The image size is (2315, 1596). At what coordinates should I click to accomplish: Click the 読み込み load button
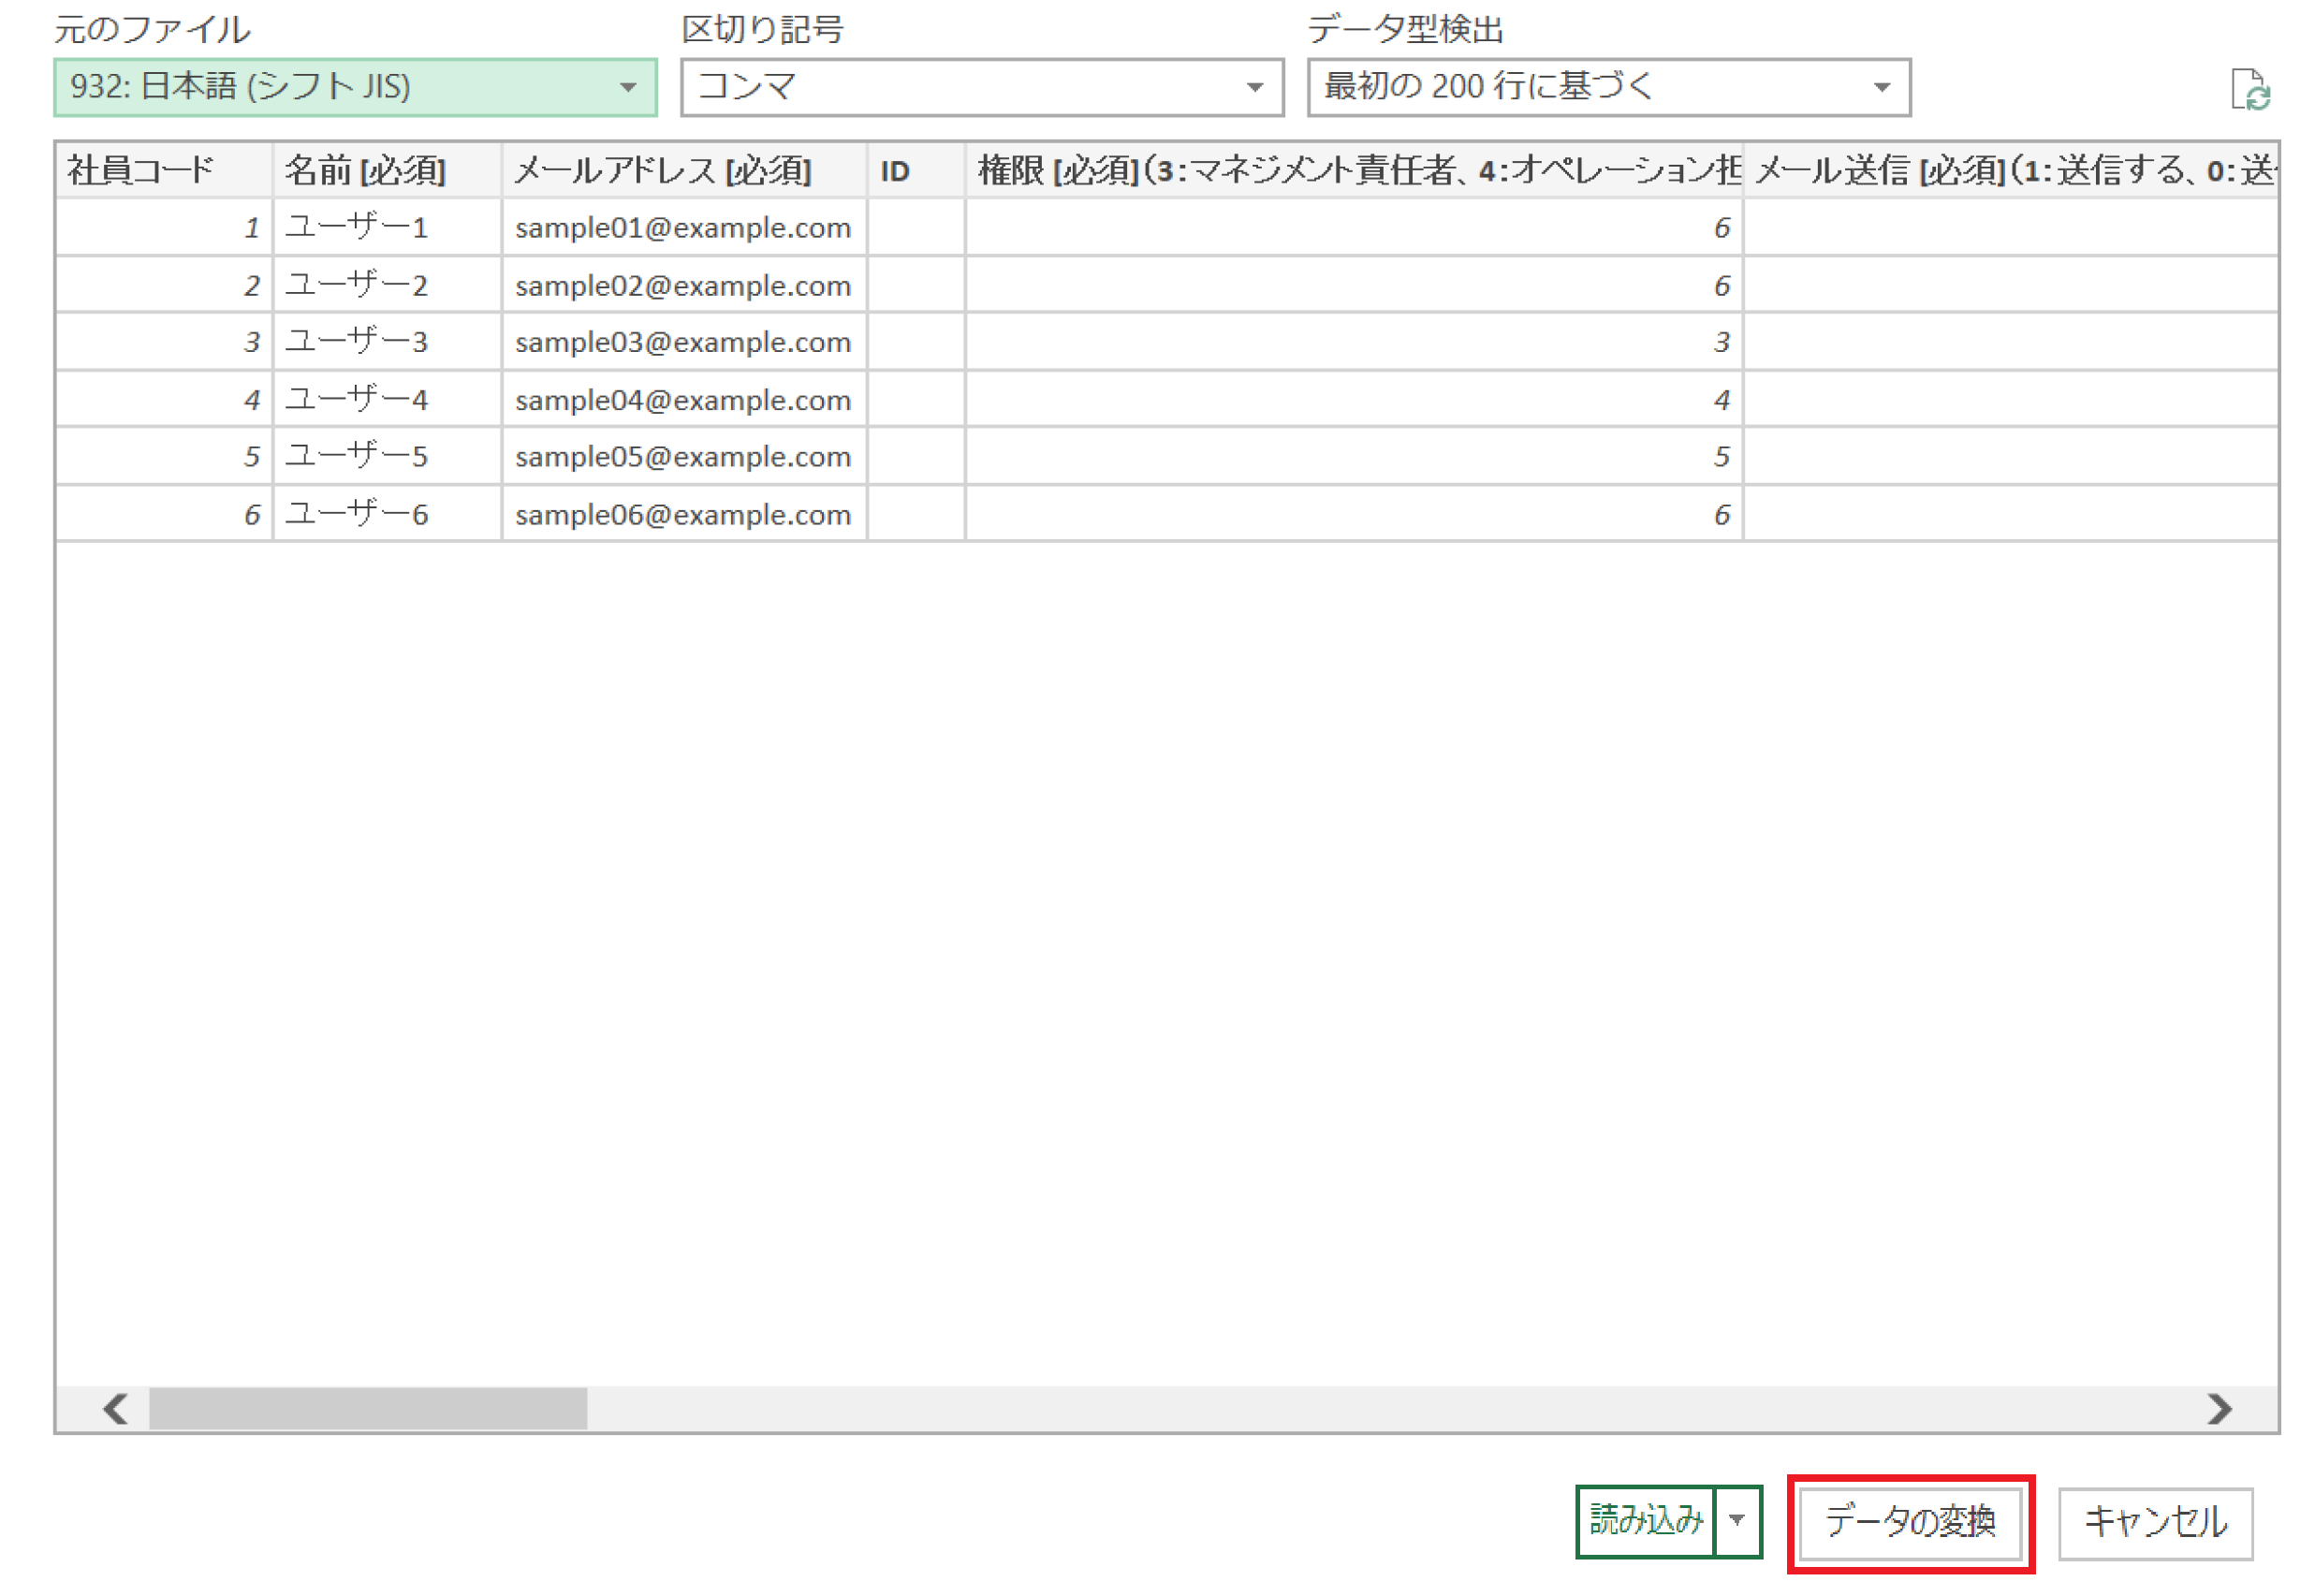pos(1646,1520)
